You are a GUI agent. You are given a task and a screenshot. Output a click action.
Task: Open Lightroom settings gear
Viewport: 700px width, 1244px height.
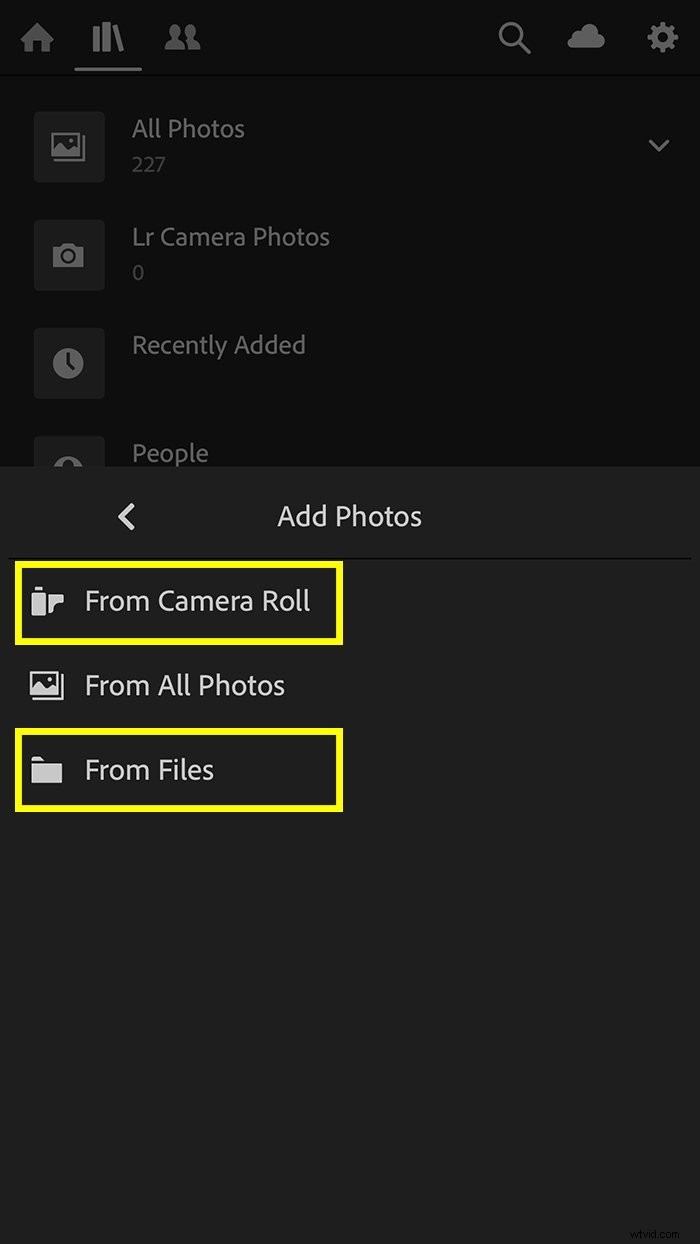pos(662,38)
